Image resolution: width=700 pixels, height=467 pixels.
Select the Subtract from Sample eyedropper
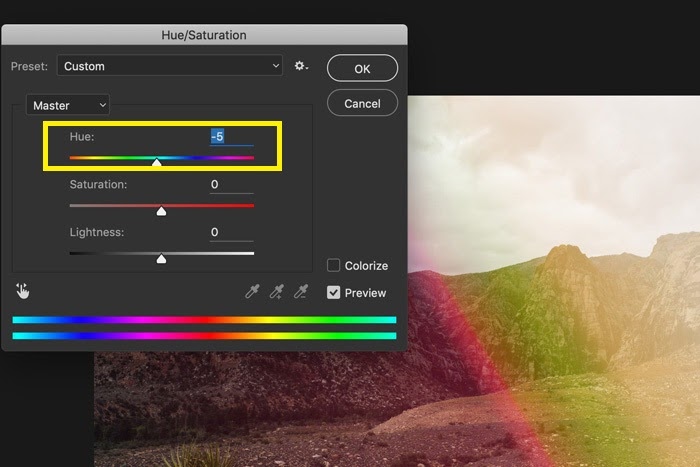[x=300, y=292]
